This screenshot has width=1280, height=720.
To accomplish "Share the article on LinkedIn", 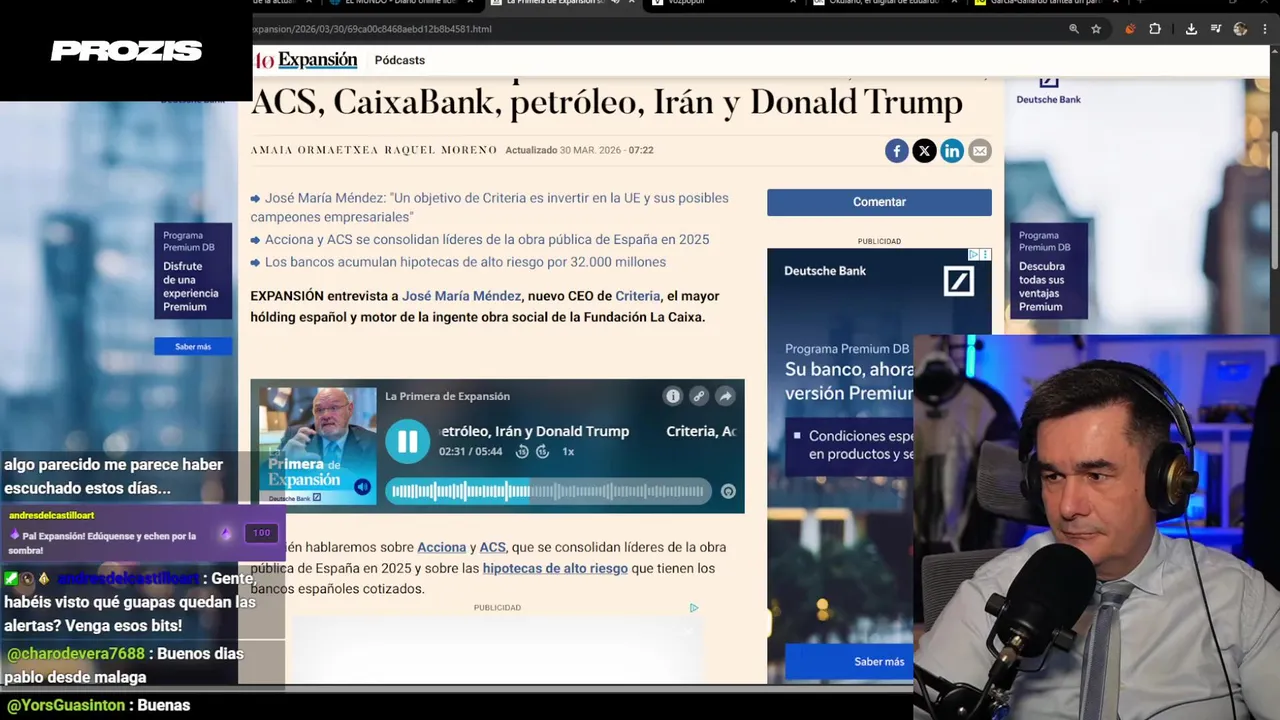I will [952, 151].
